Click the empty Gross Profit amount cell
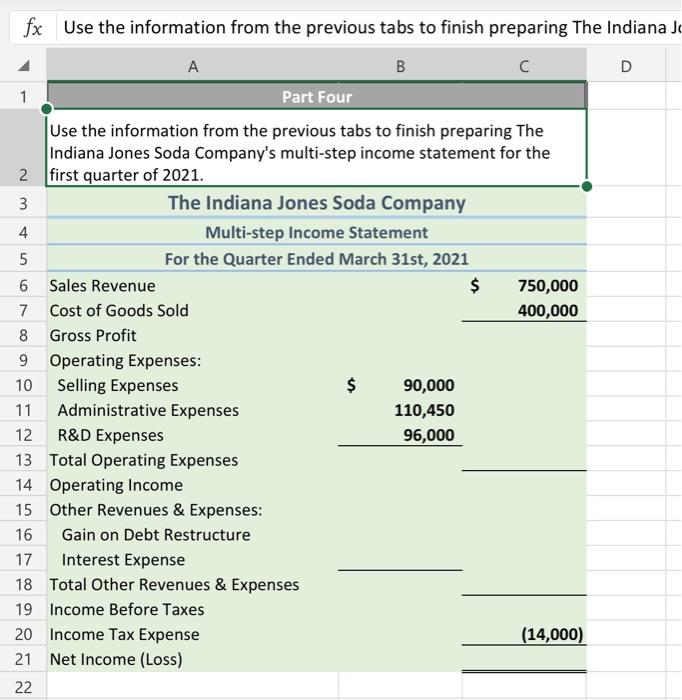The height and width of the screenshot is (700, 682). (524, 335)
